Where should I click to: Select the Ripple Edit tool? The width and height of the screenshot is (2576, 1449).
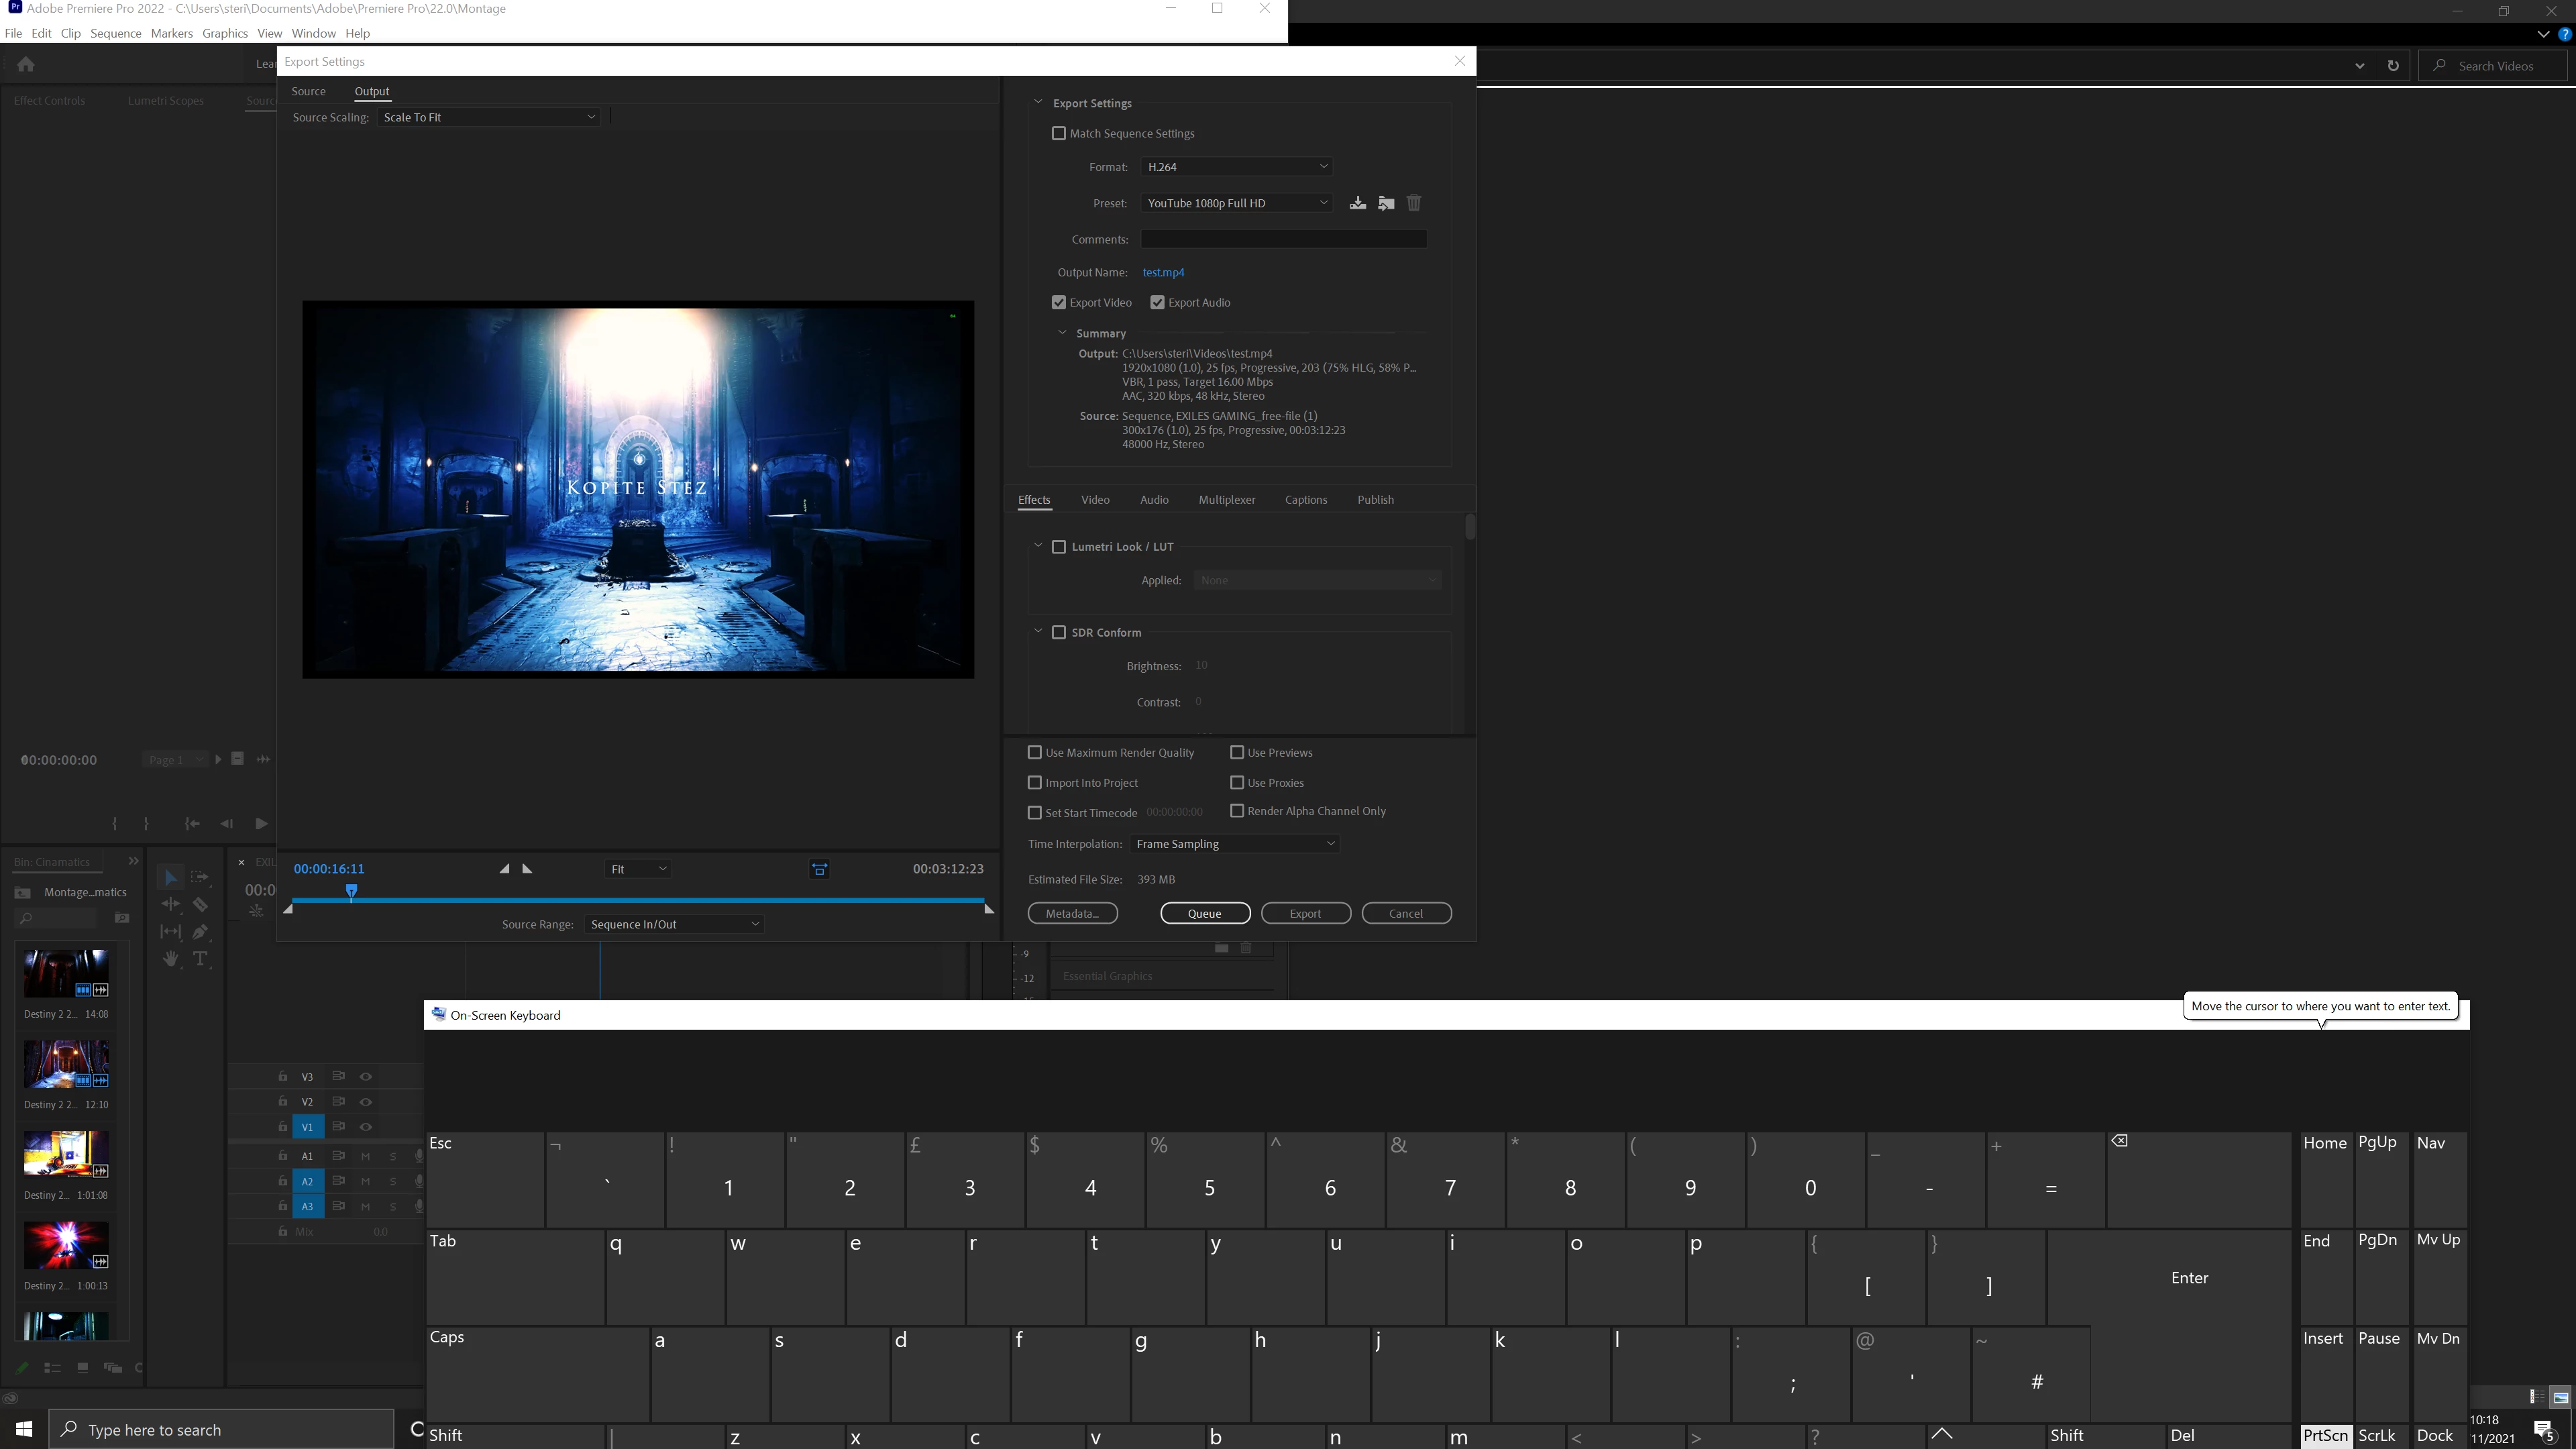click(170, 904)
